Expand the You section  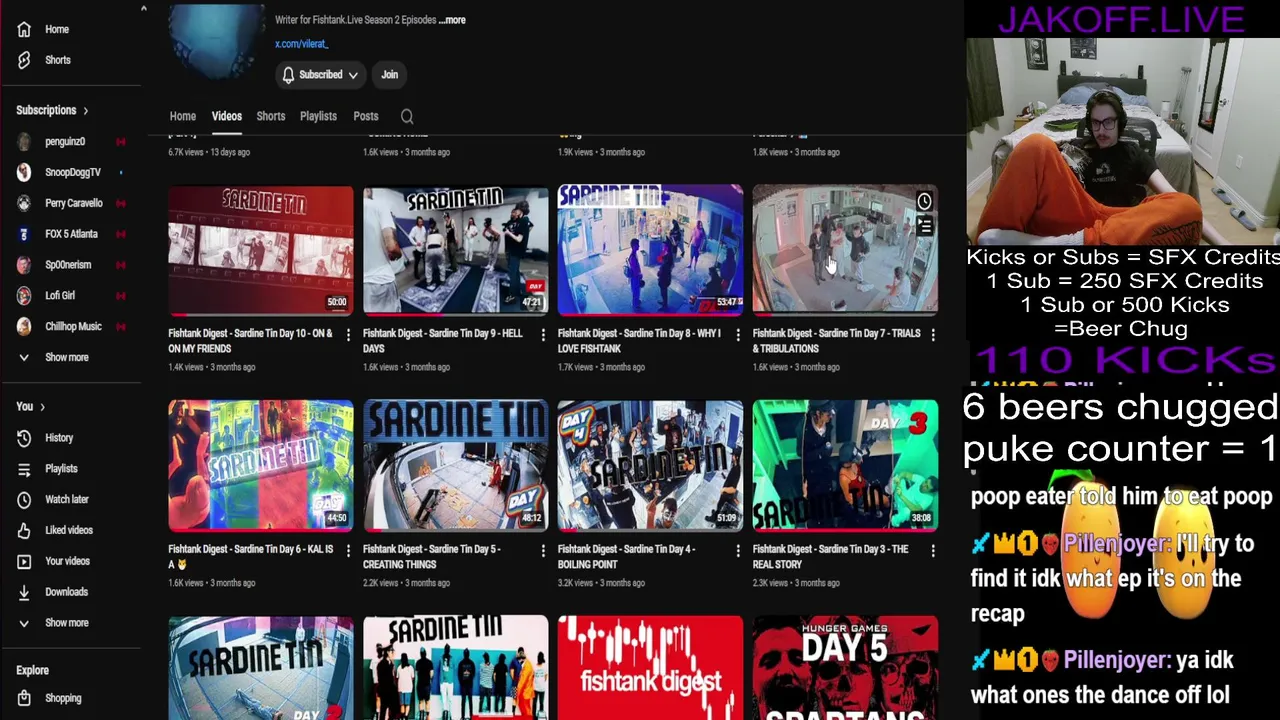click(31, 407)
